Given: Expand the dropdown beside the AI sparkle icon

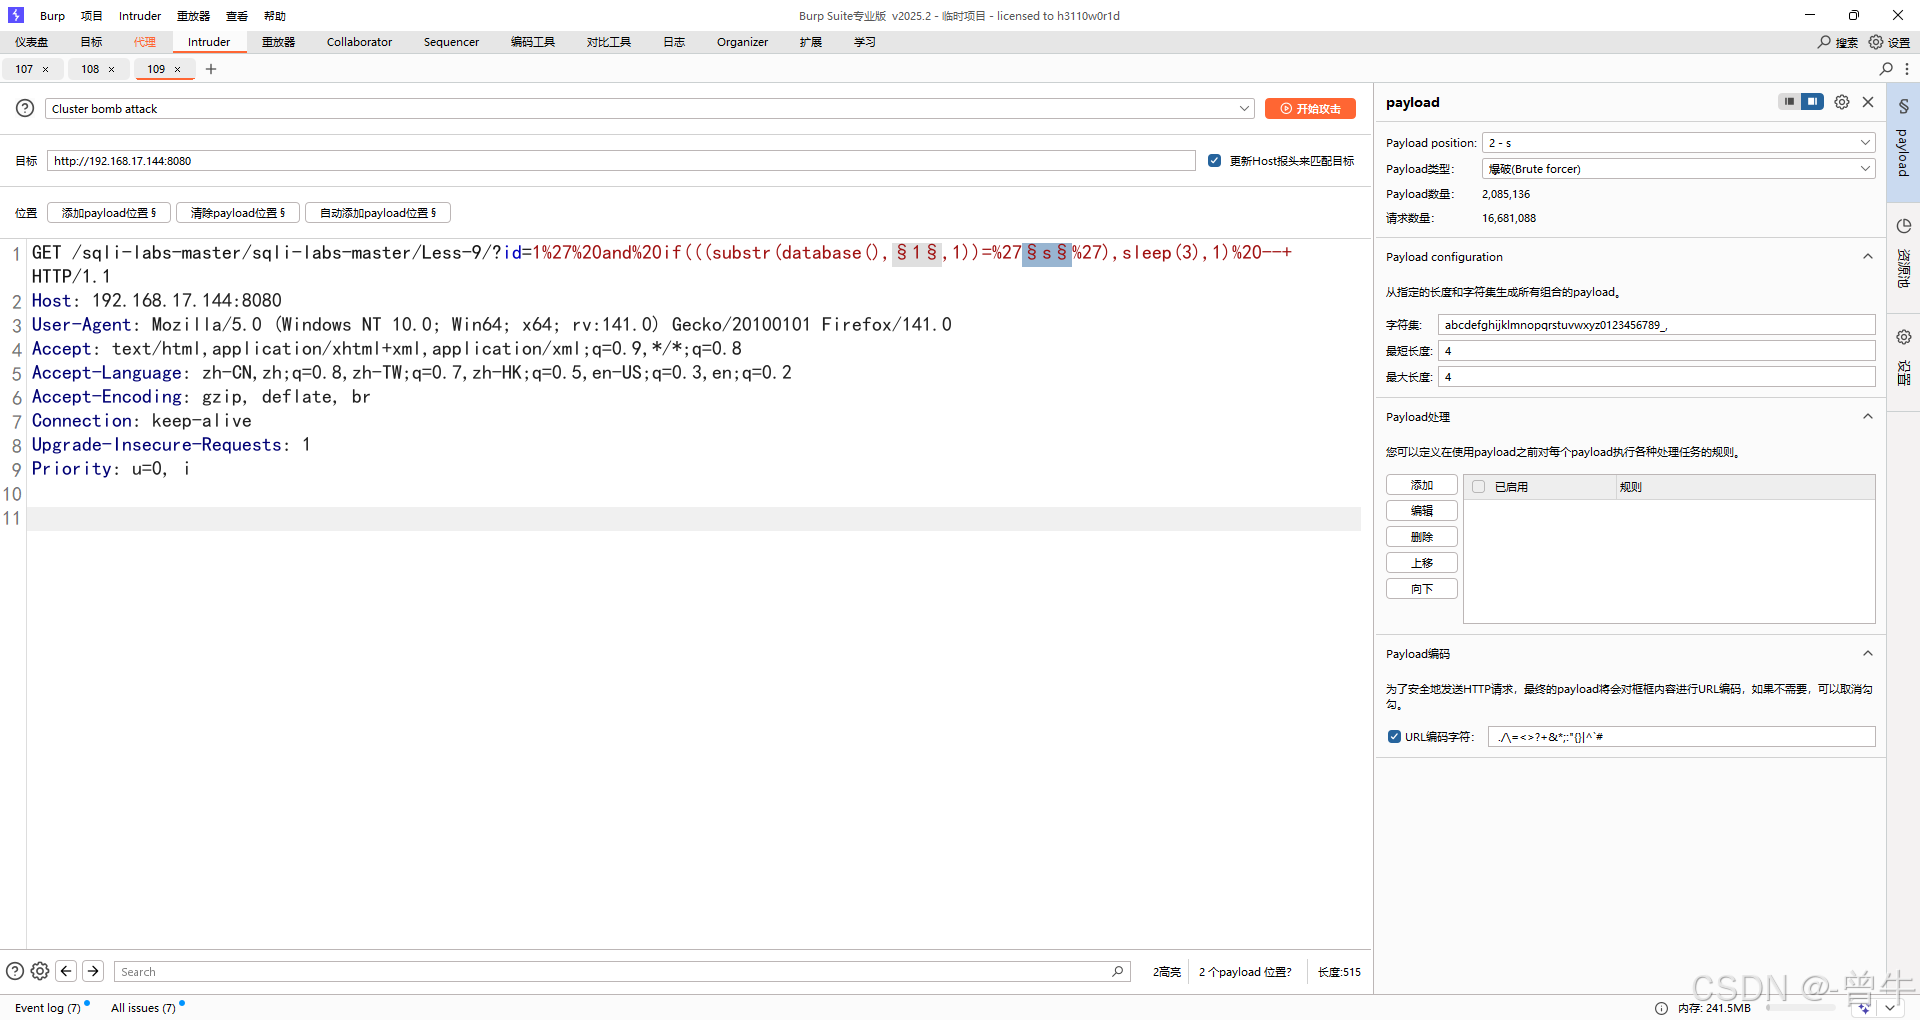Looking at the screenshot, I should click(1890, 1008).
